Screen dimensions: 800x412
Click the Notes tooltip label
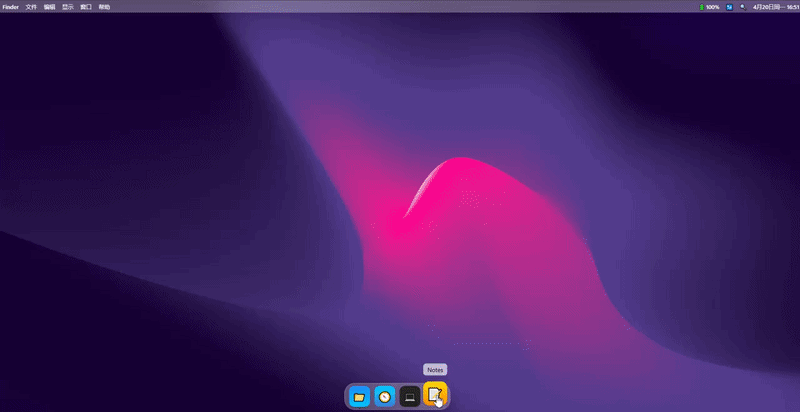tap(434, 369)
